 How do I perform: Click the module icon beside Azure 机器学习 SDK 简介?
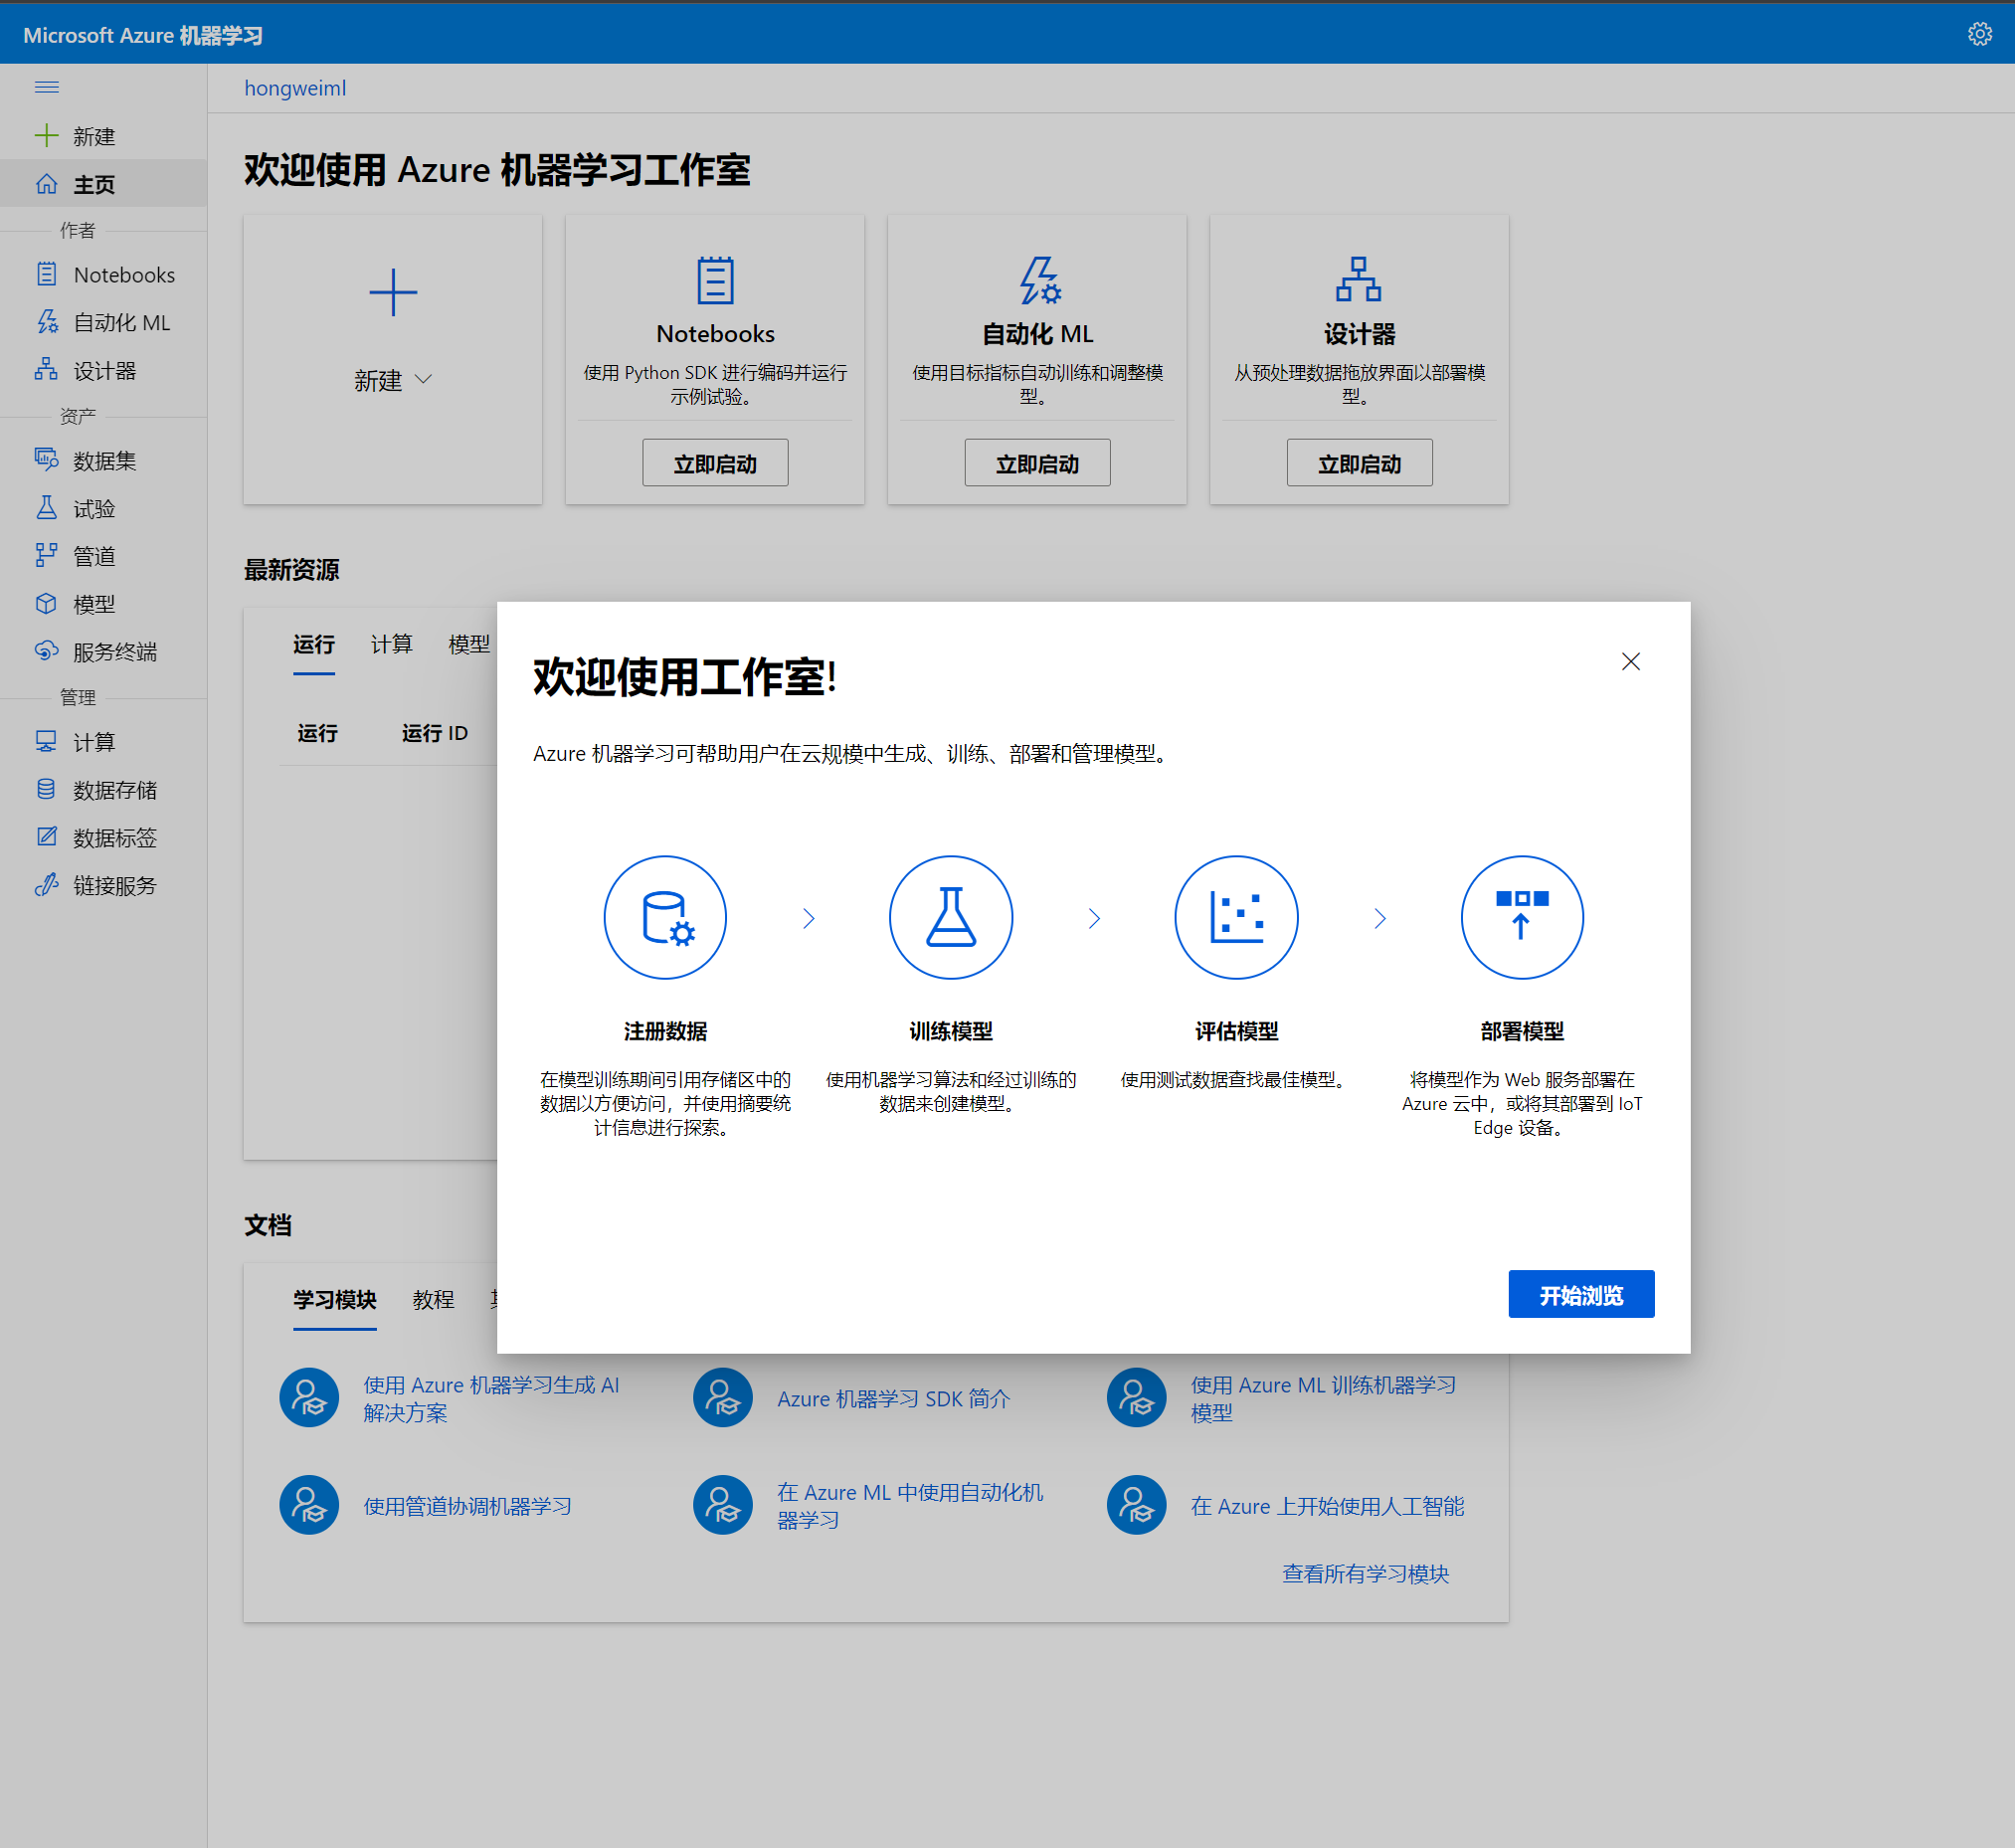click(x=723, y=1397)
